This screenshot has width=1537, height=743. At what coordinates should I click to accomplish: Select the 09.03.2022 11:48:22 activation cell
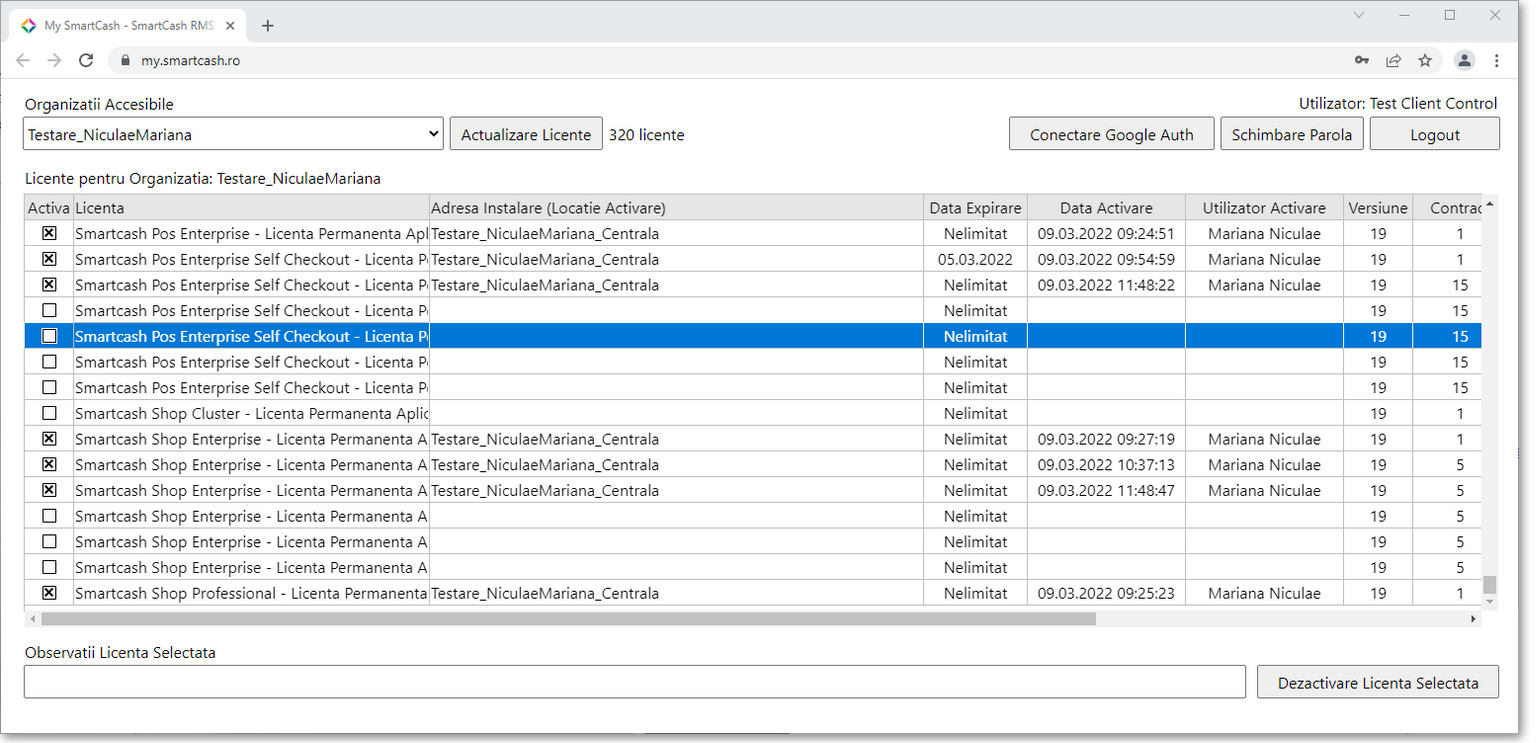pos(1106,285)
